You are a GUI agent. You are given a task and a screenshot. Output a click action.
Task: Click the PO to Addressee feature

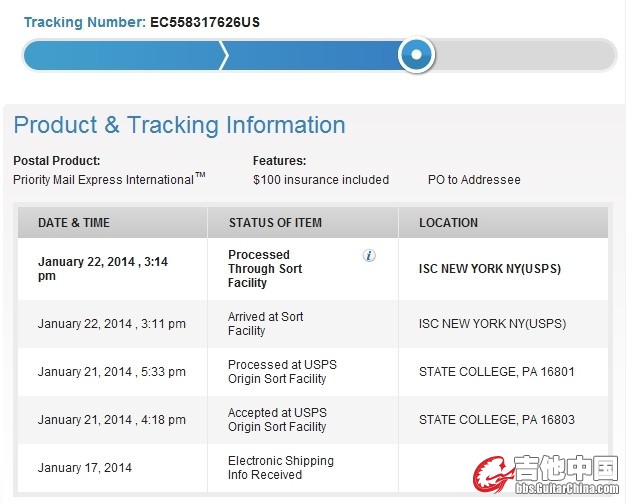(x=474, y=180)
